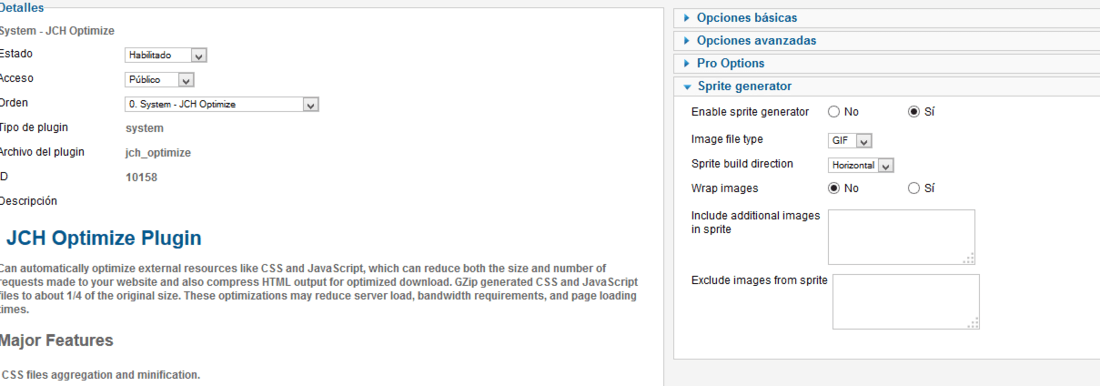Image resolution: width=1100 pixels, height=386 pixels.
Task: Select No for Enable sprite generator
Action: 834,112
